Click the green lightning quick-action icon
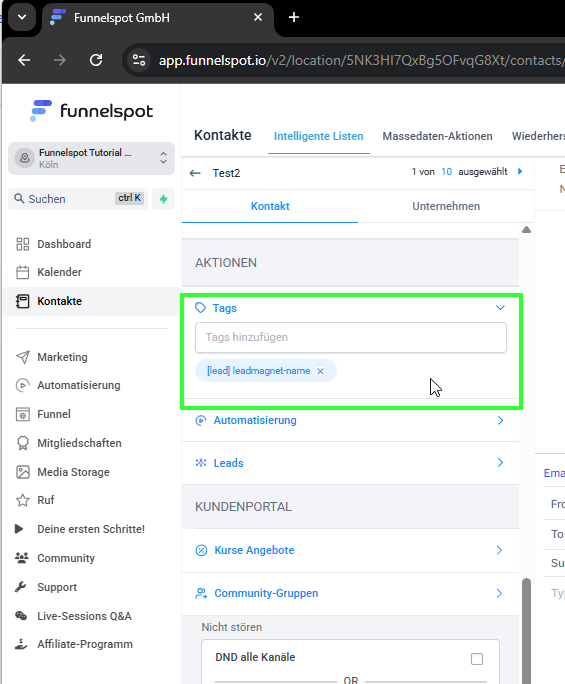 coord(164,199)
